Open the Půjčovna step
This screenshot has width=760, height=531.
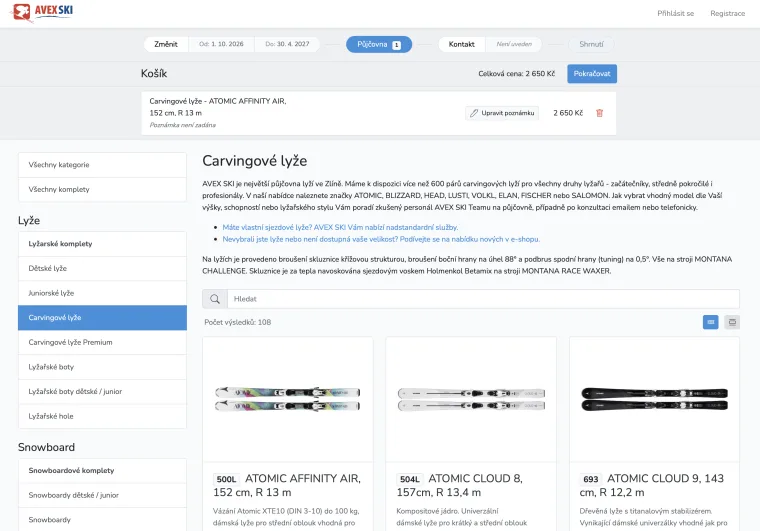pyautogui.click(x=379, y=45)
